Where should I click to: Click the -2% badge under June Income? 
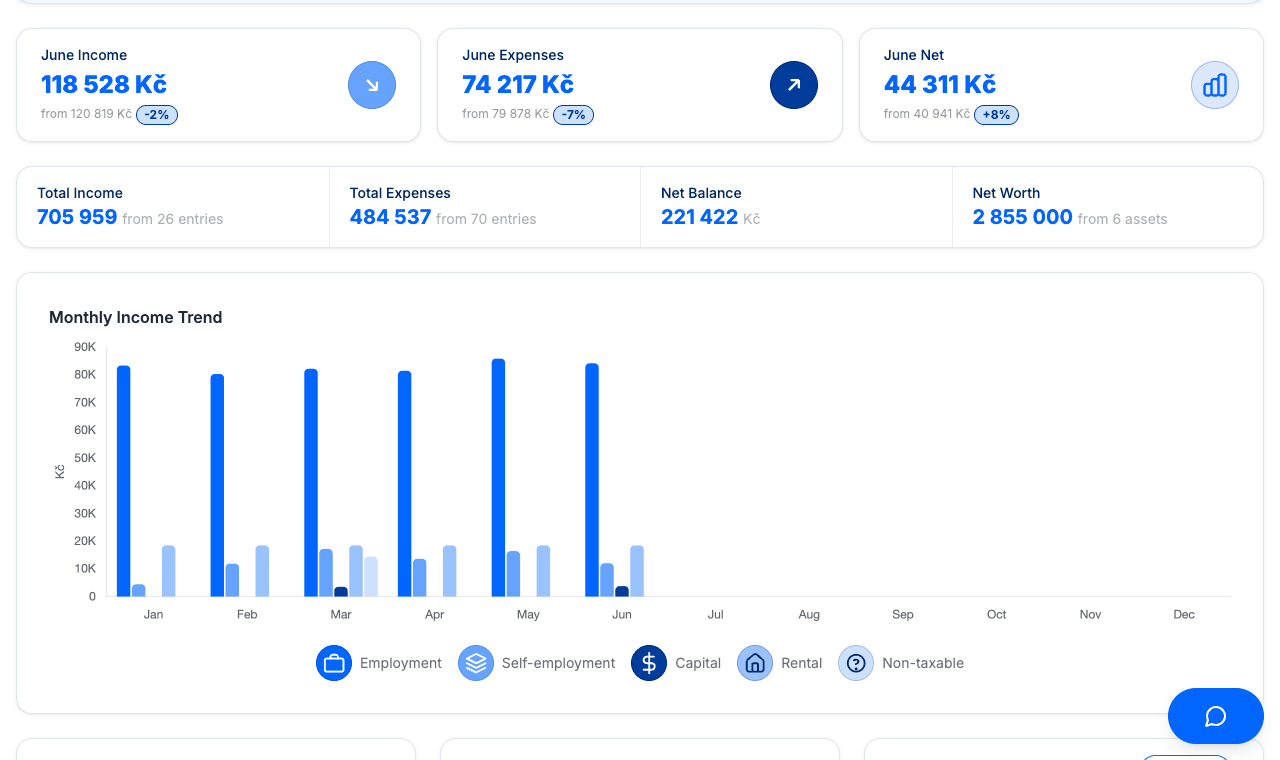coord(157,115)
